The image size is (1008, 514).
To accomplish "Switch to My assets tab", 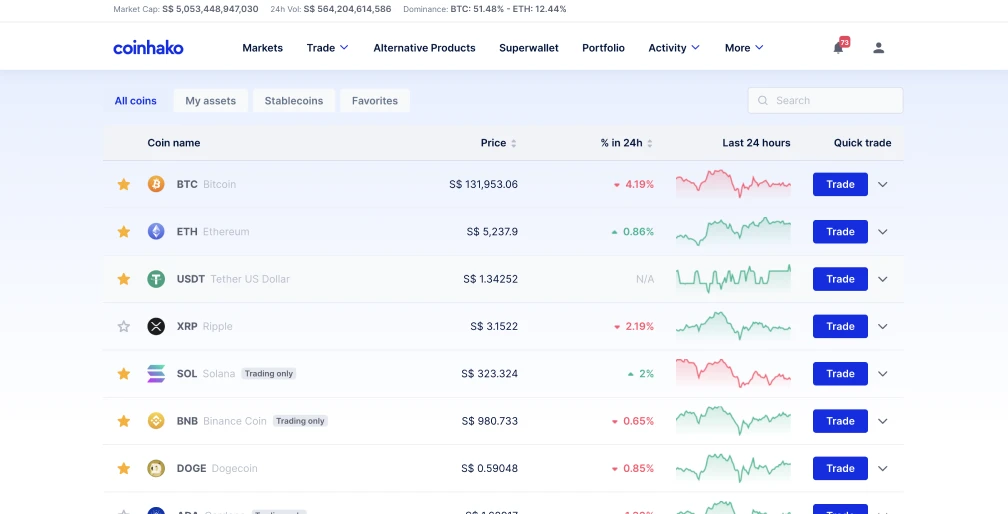I will (211, 100).
